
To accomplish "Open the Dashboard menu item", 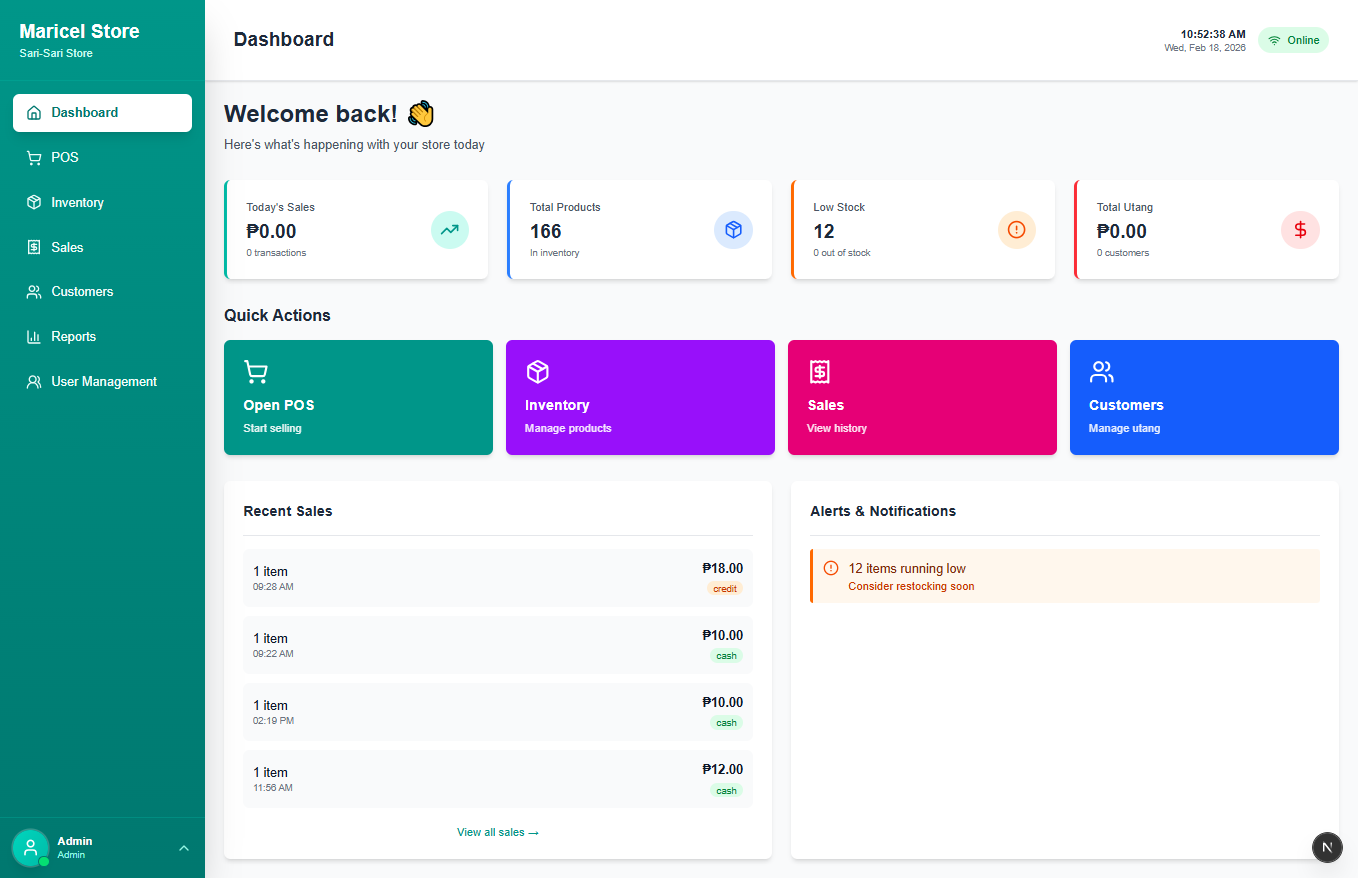I will pyautogui.click(x=102, y=113).
